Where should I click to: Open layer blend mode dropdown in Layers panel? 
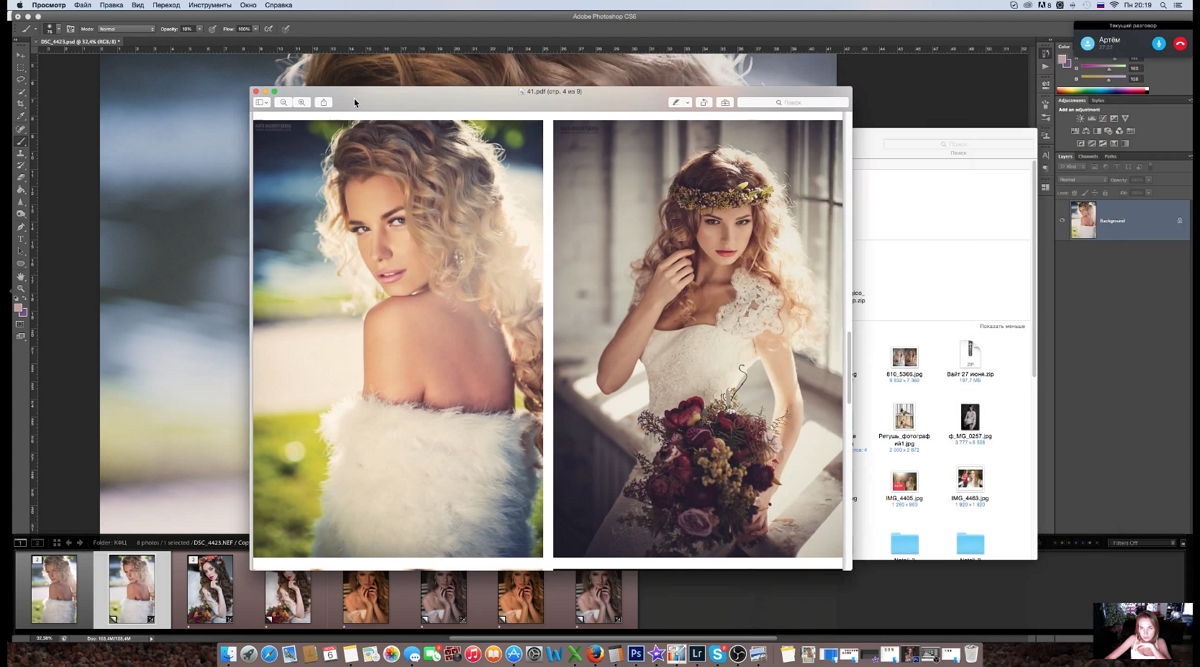coord(1083,180)
